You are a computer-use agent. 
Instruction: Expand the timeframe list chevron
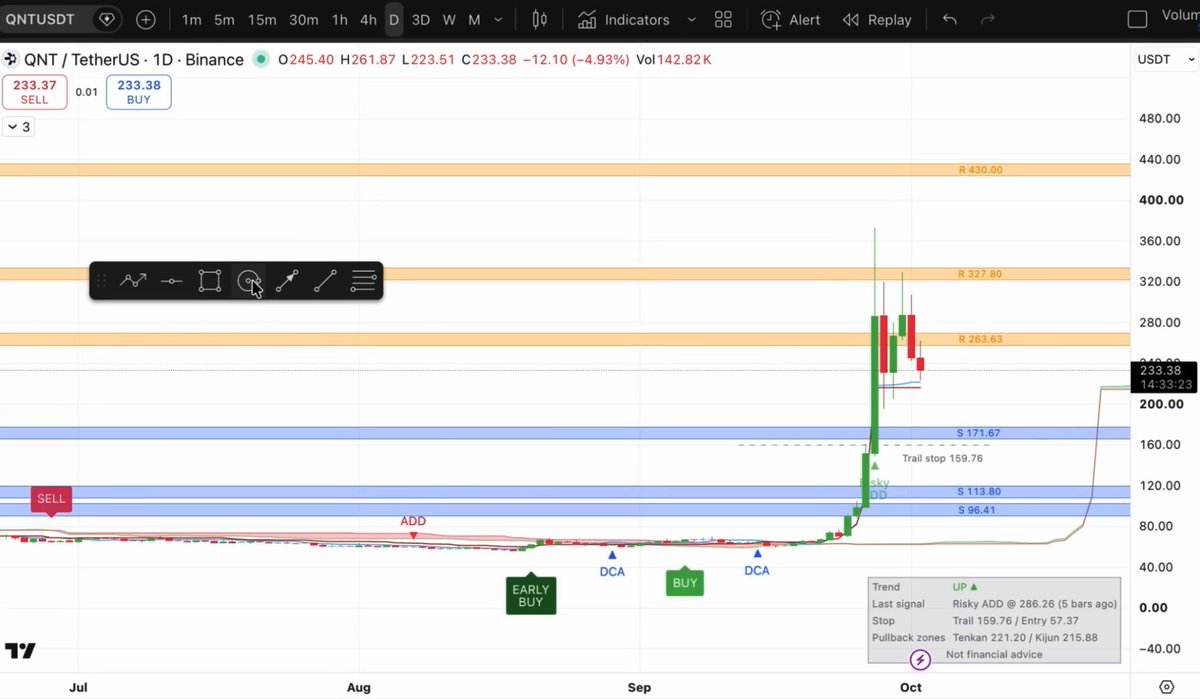tap(498, 19)
